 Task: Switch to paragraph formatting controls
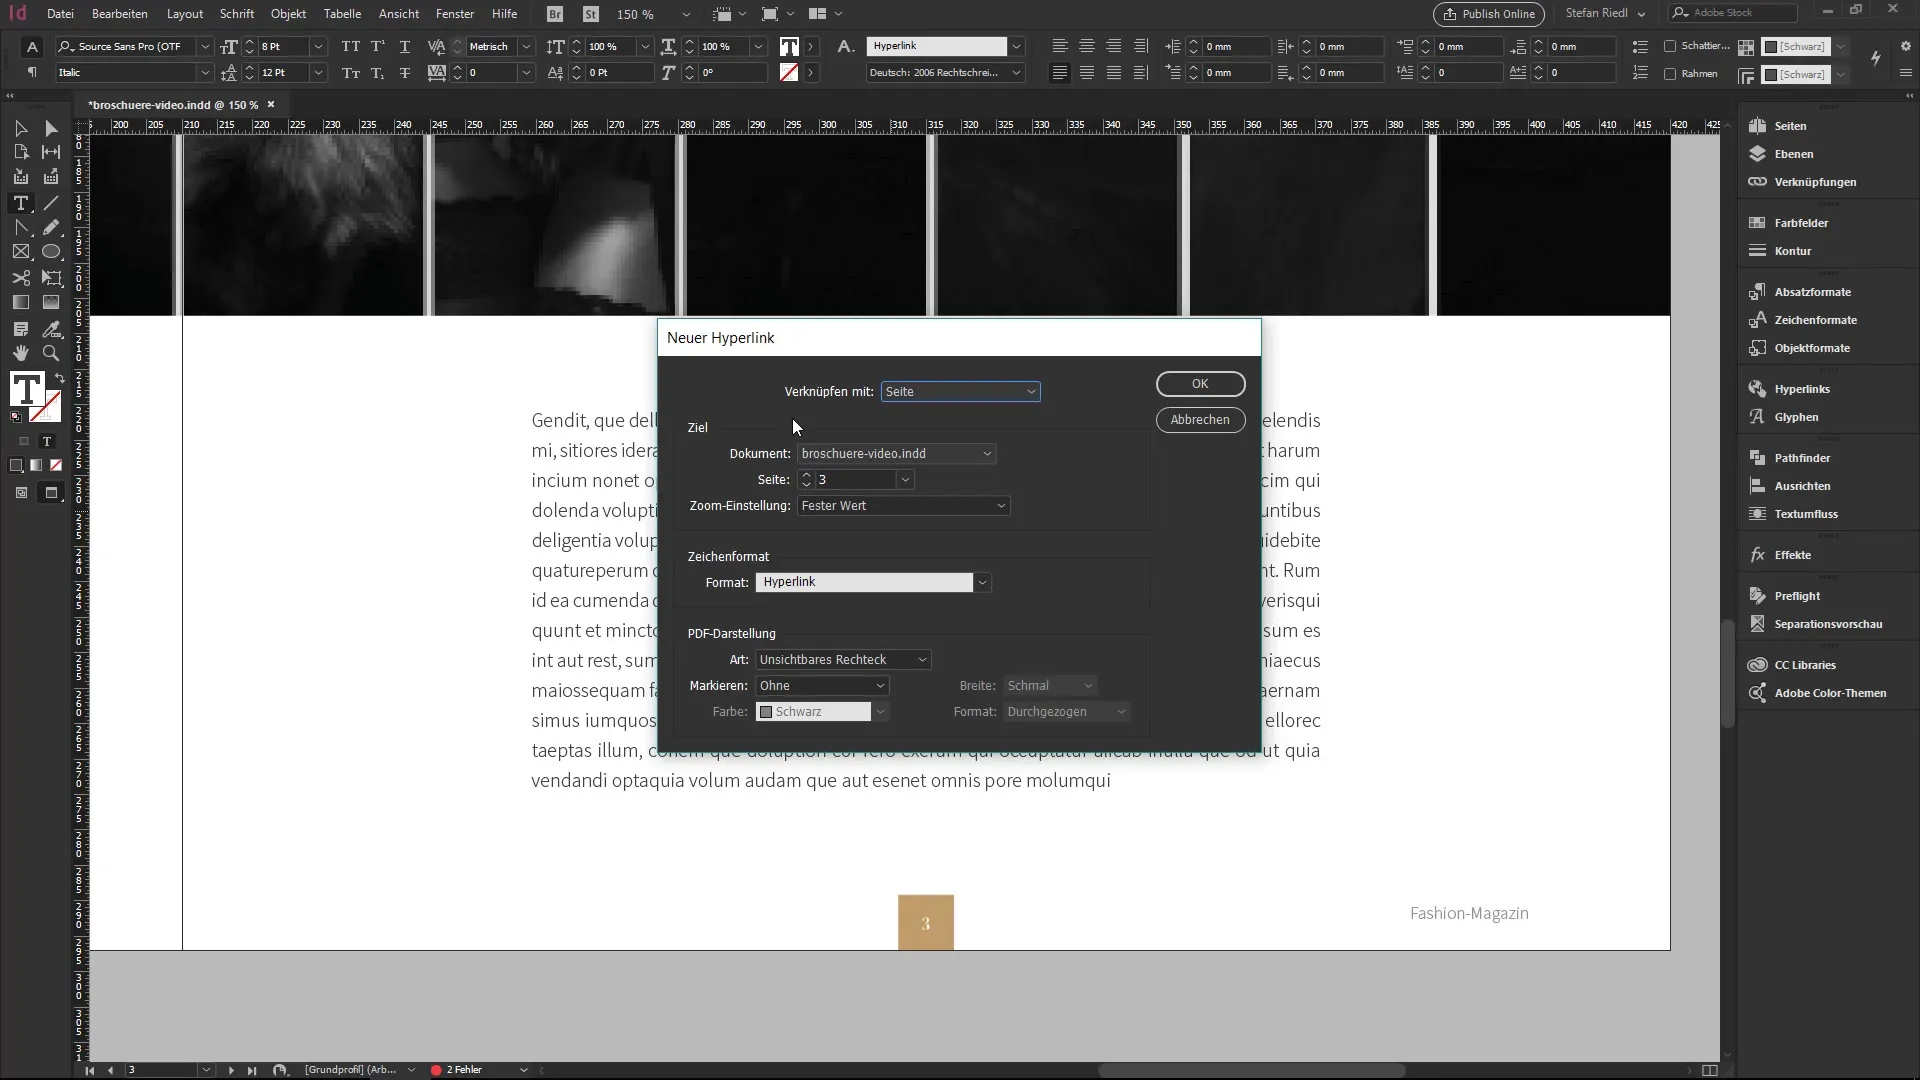[x=32, y=72]
